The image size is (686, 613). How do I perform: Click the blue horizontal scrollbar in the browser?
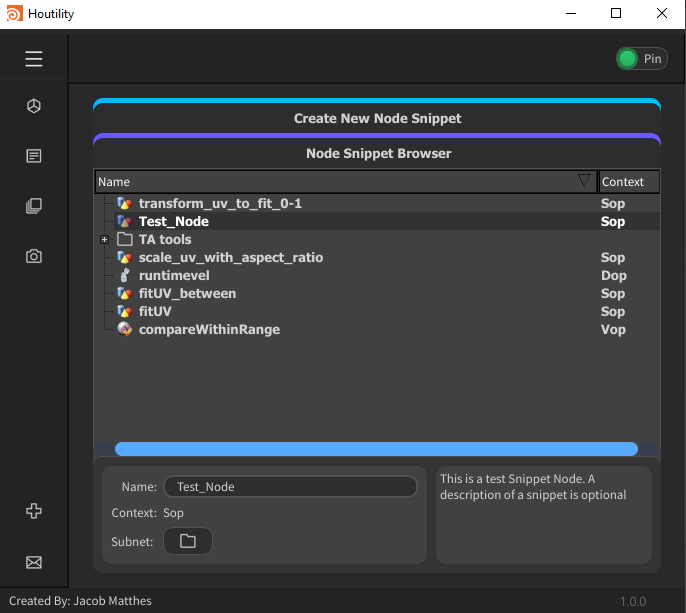coord(376,449)
